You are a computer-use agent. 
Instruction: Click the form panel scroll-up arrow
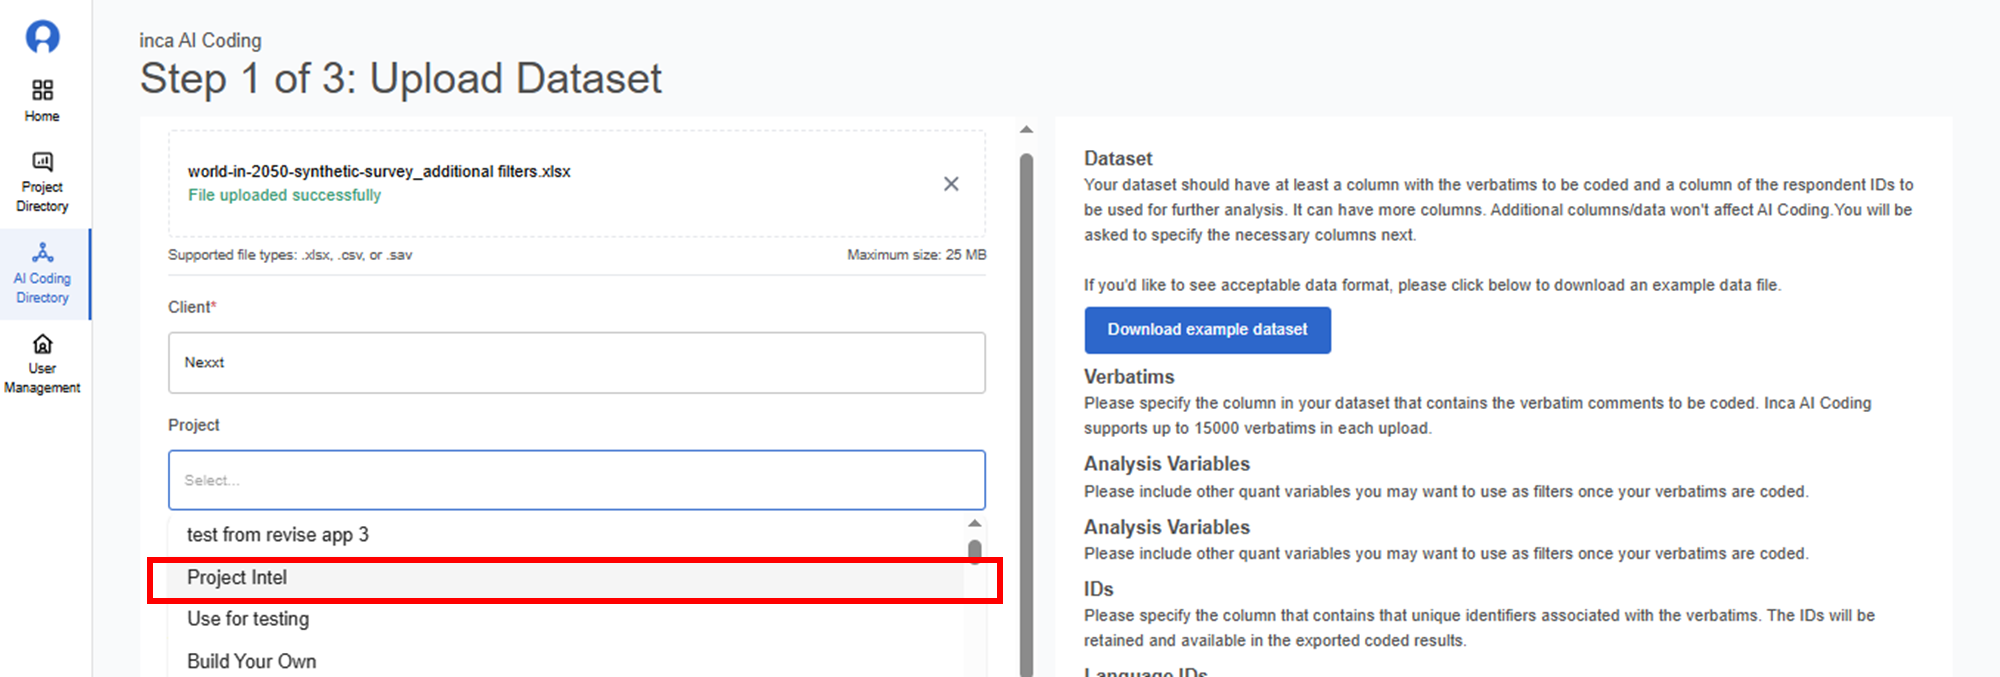pos(1026,130)
